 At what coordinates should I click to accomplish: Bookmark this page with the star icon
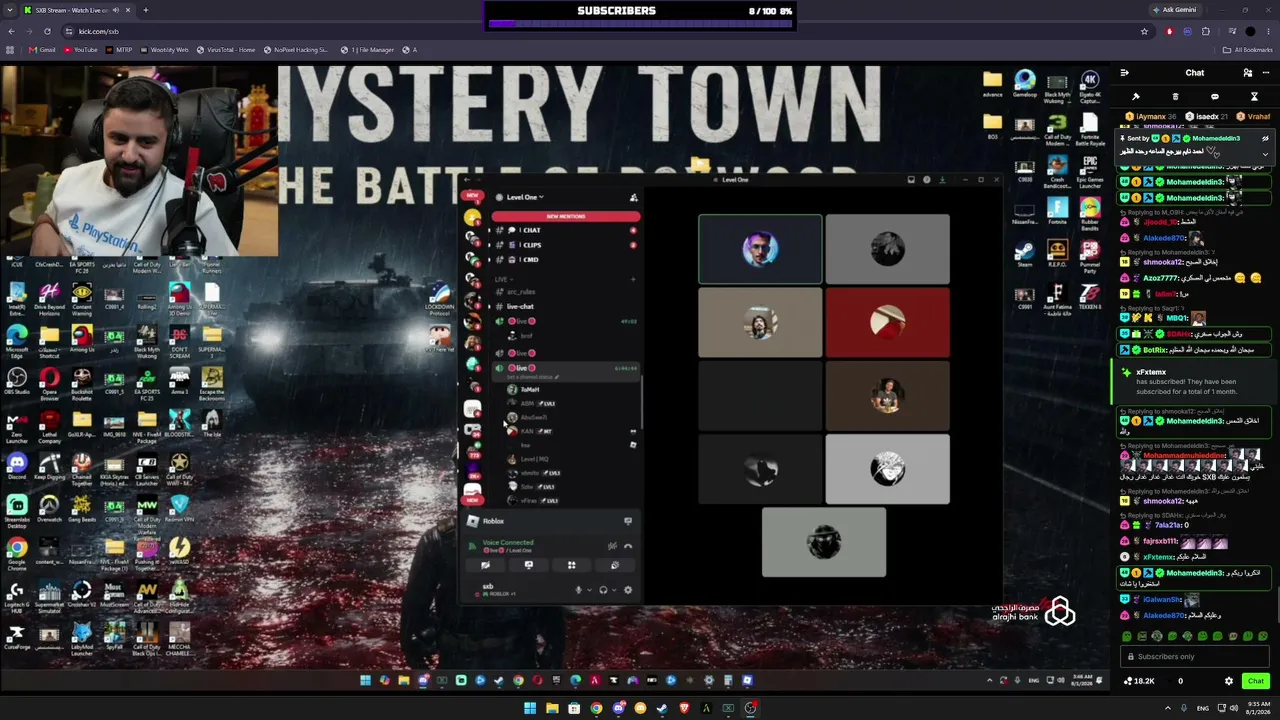coord(1144,31)
